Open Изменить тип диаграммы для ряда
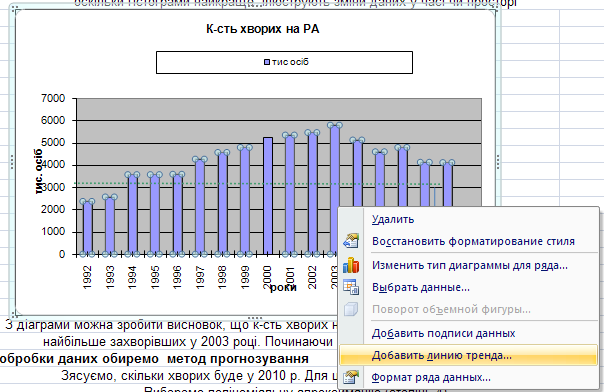 pyautogui.click(x=470, y=265)
